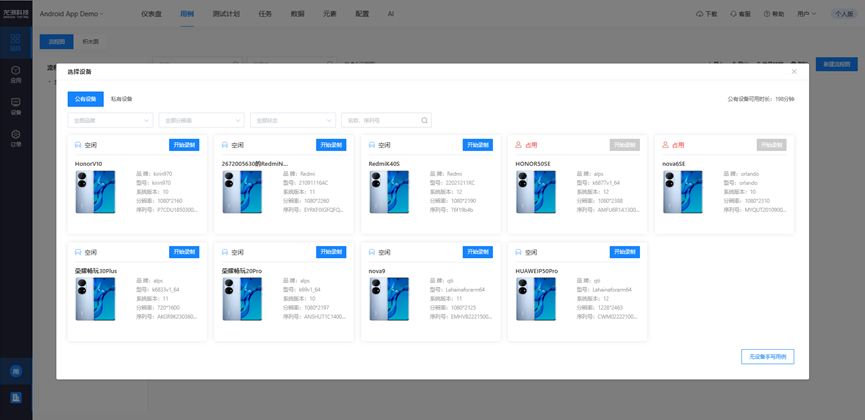Open the 测试计划 nav tab
This screenshot has height=420, width=865.
(x=226, y=14)
